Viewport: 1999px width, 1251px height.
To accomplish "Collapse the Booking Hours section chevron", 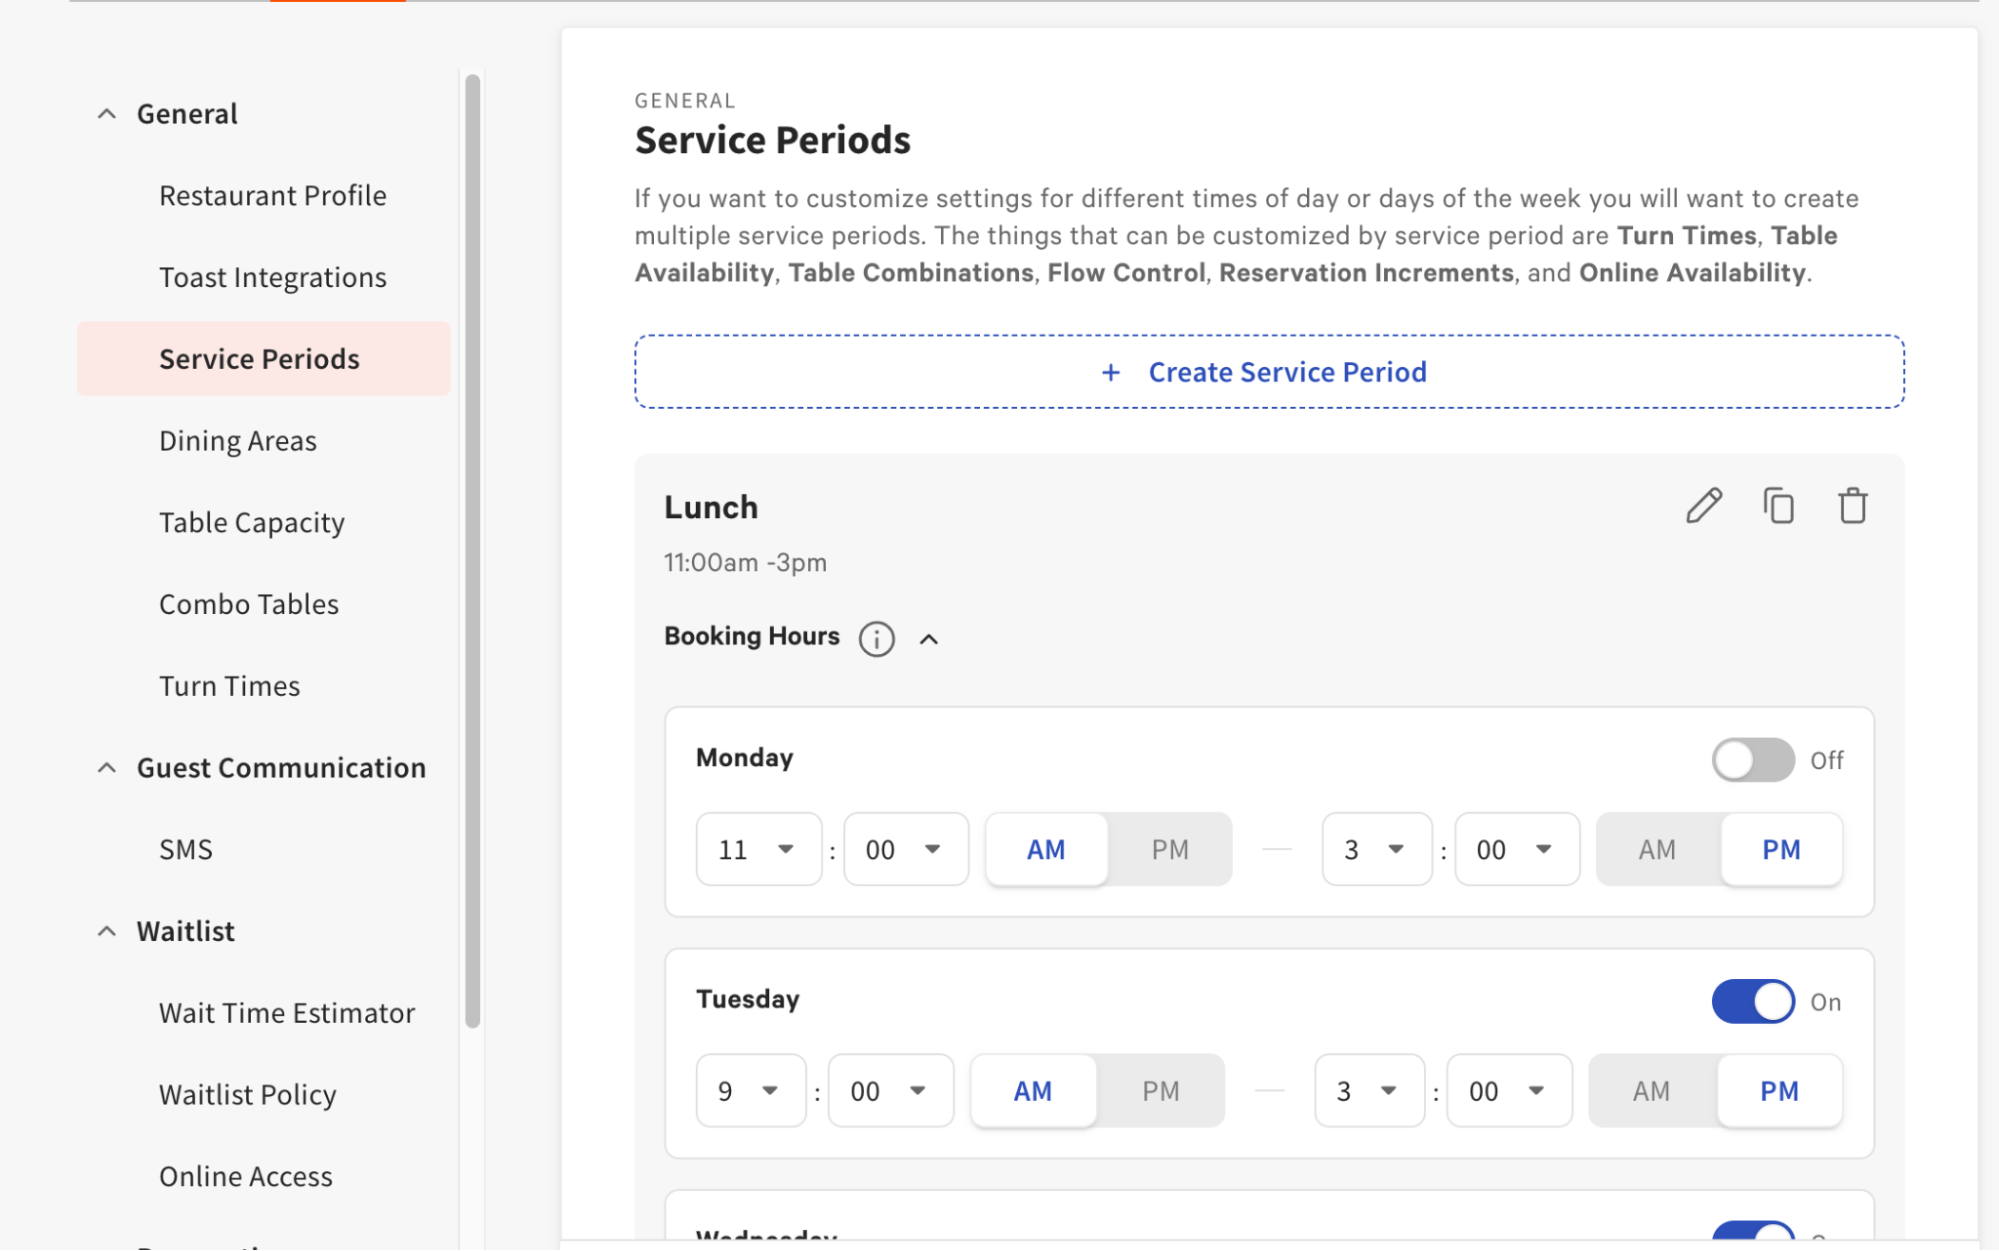I will tap(929, 639).
